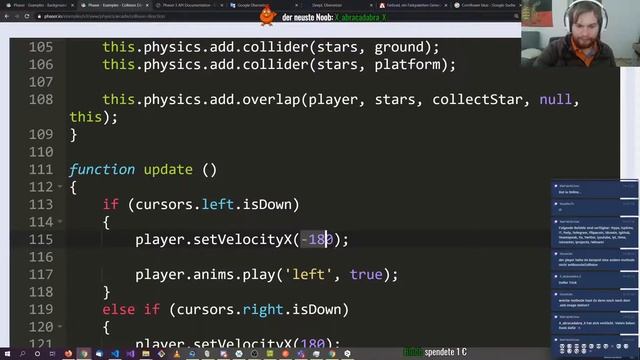The height and width of the screenshot is (360, 640).
Task: Click line number 111 in the gutter
Action: pos(41,169)
